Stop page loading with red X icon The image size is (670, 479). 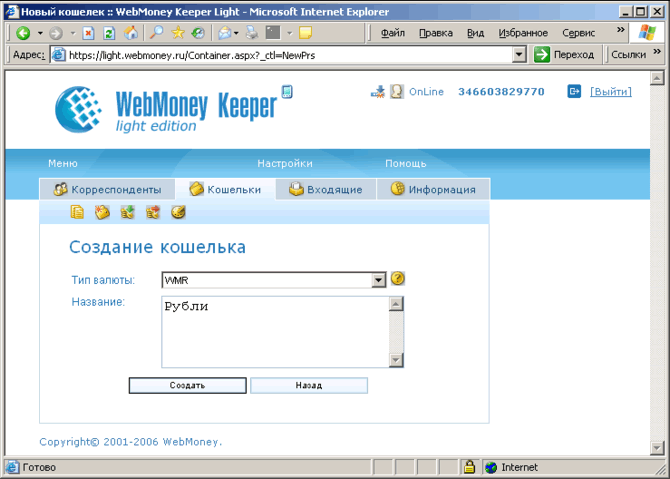click(x=88, y=32)
